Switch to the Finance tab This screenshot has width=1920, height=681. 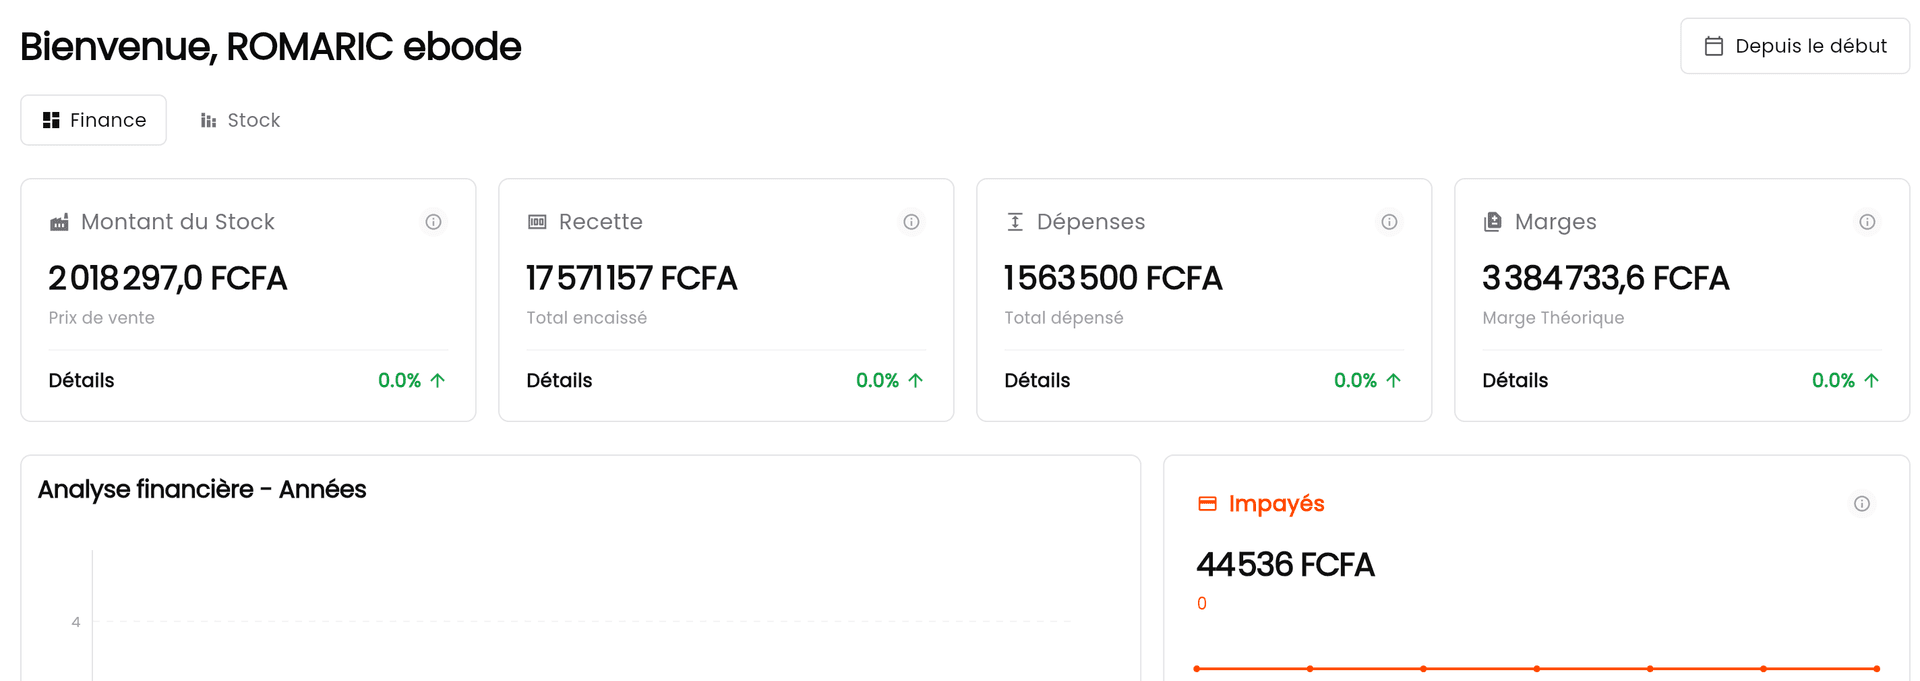pos(94,120)
